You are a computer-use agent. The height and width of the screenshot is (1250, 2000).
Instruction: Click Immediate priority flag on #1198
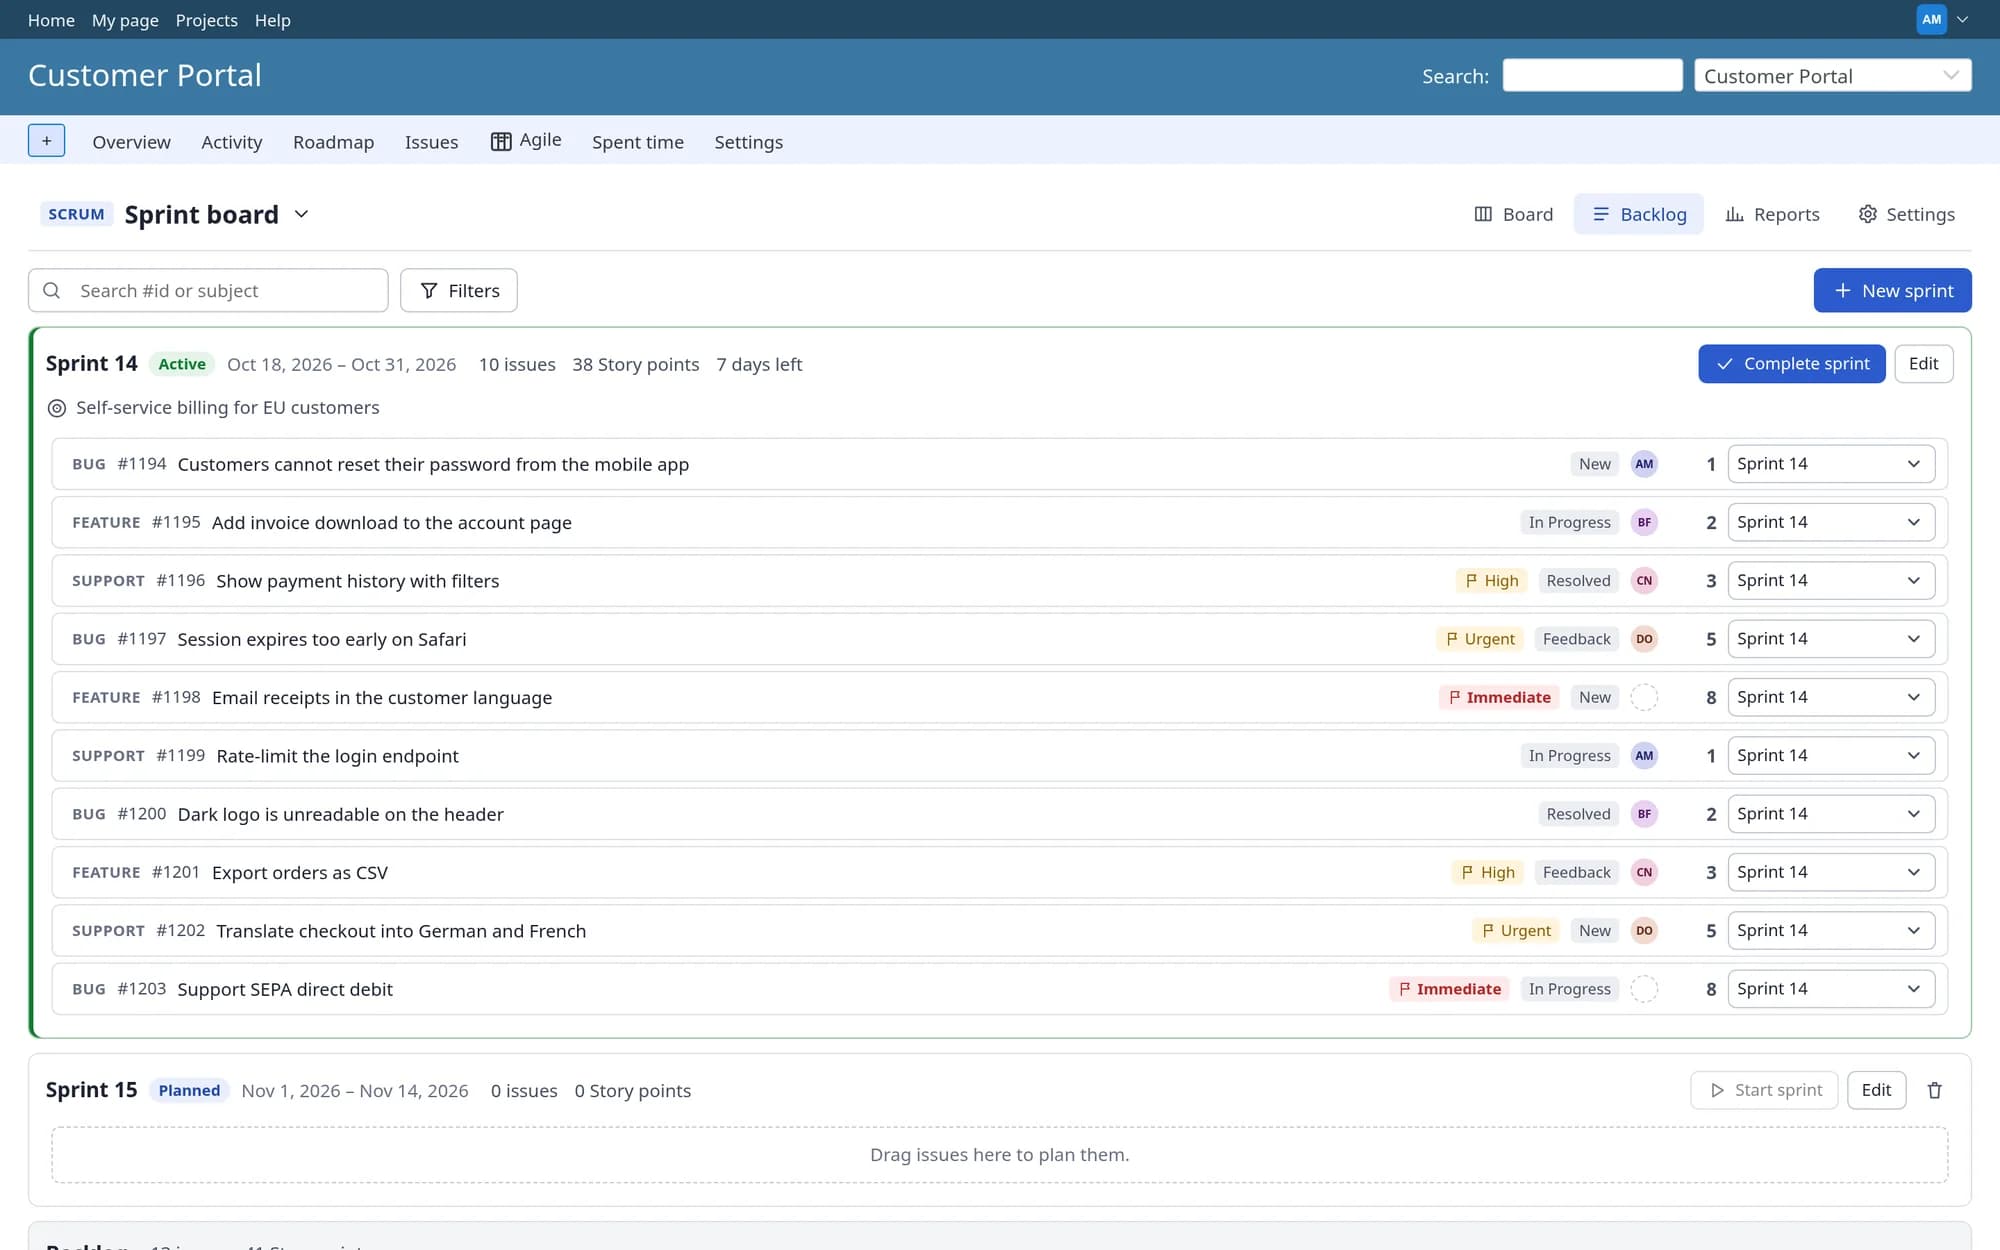tap(1499, 697)
